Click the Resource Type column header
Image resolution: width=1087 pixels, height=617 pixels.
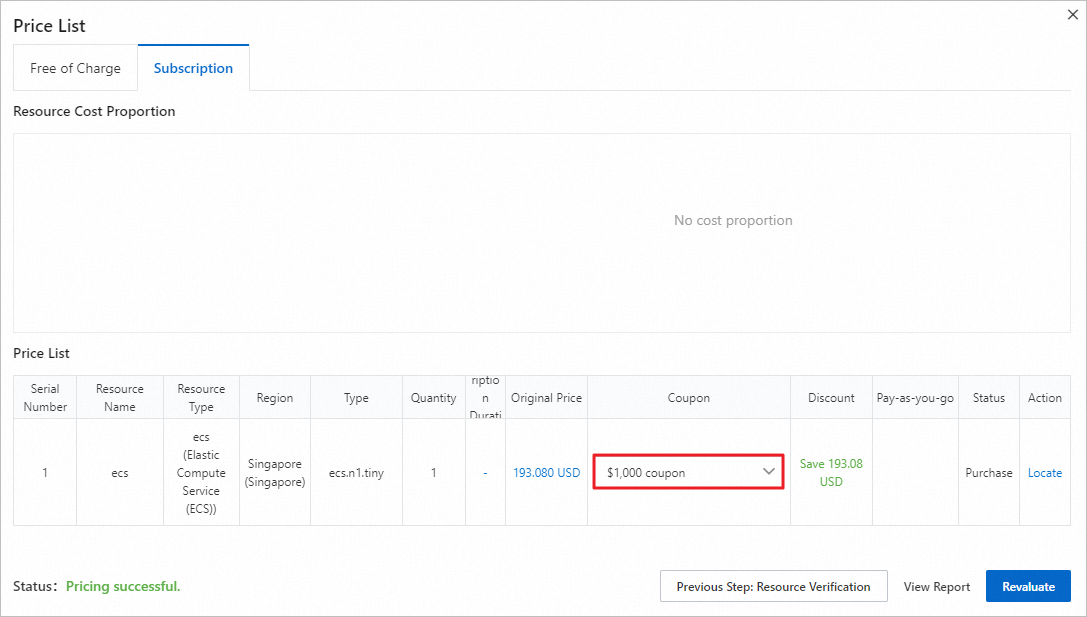[201, 398]
